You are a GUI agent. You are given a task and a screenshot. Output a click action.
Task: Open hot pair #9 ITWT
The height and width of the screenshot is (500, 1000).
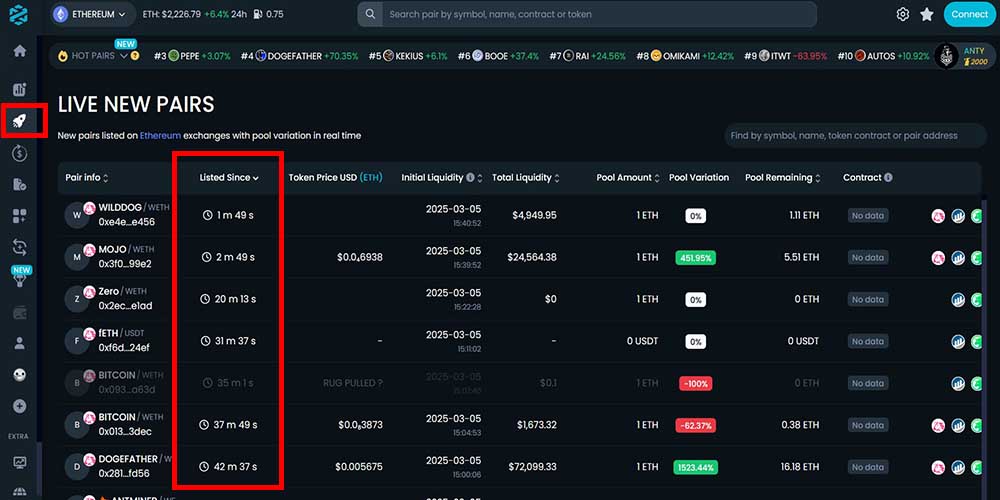point(785,56)
